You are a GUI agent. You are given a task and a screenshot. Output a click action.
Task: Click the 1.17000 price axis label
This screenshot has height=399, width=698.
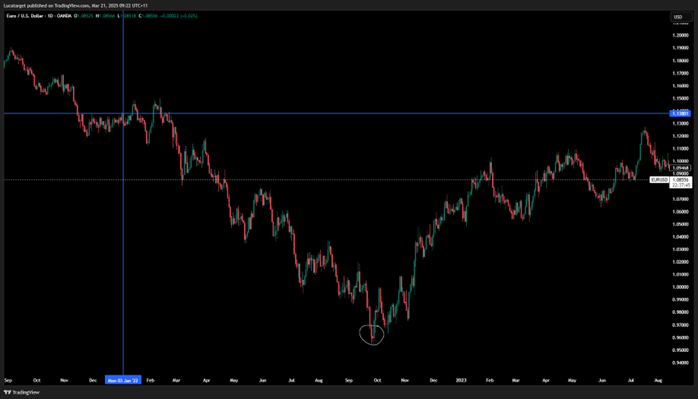[x=680, y=73]
